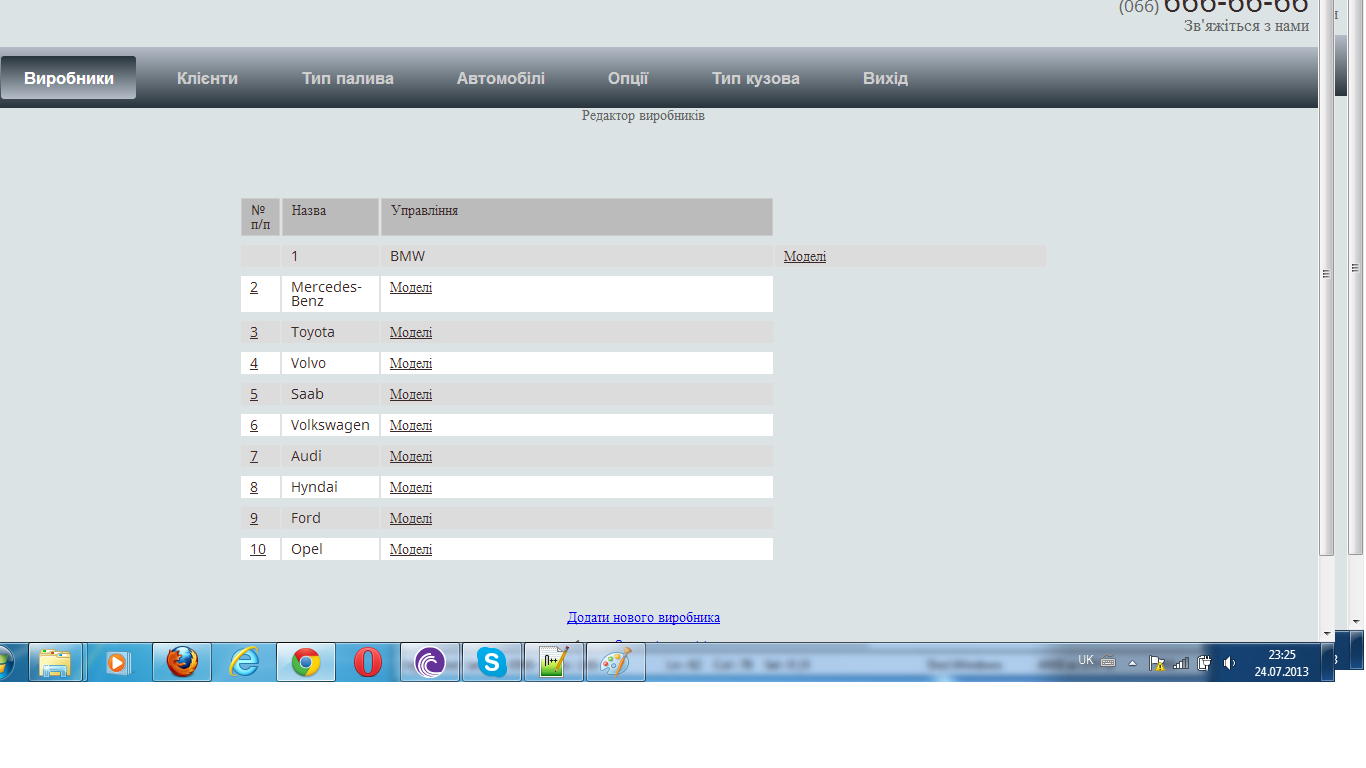Open the Тип кузова menu item
Viewport: 1366px width, 768px height.
click(756, 78)
